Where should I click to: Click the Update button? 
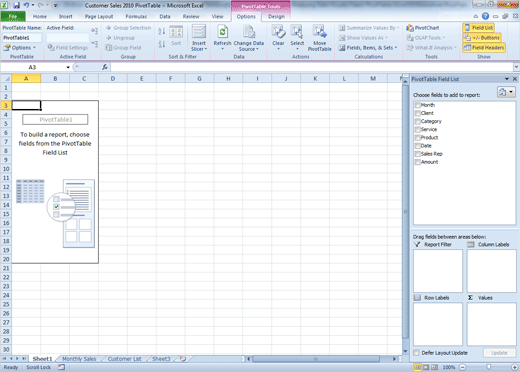coord(499,353)
